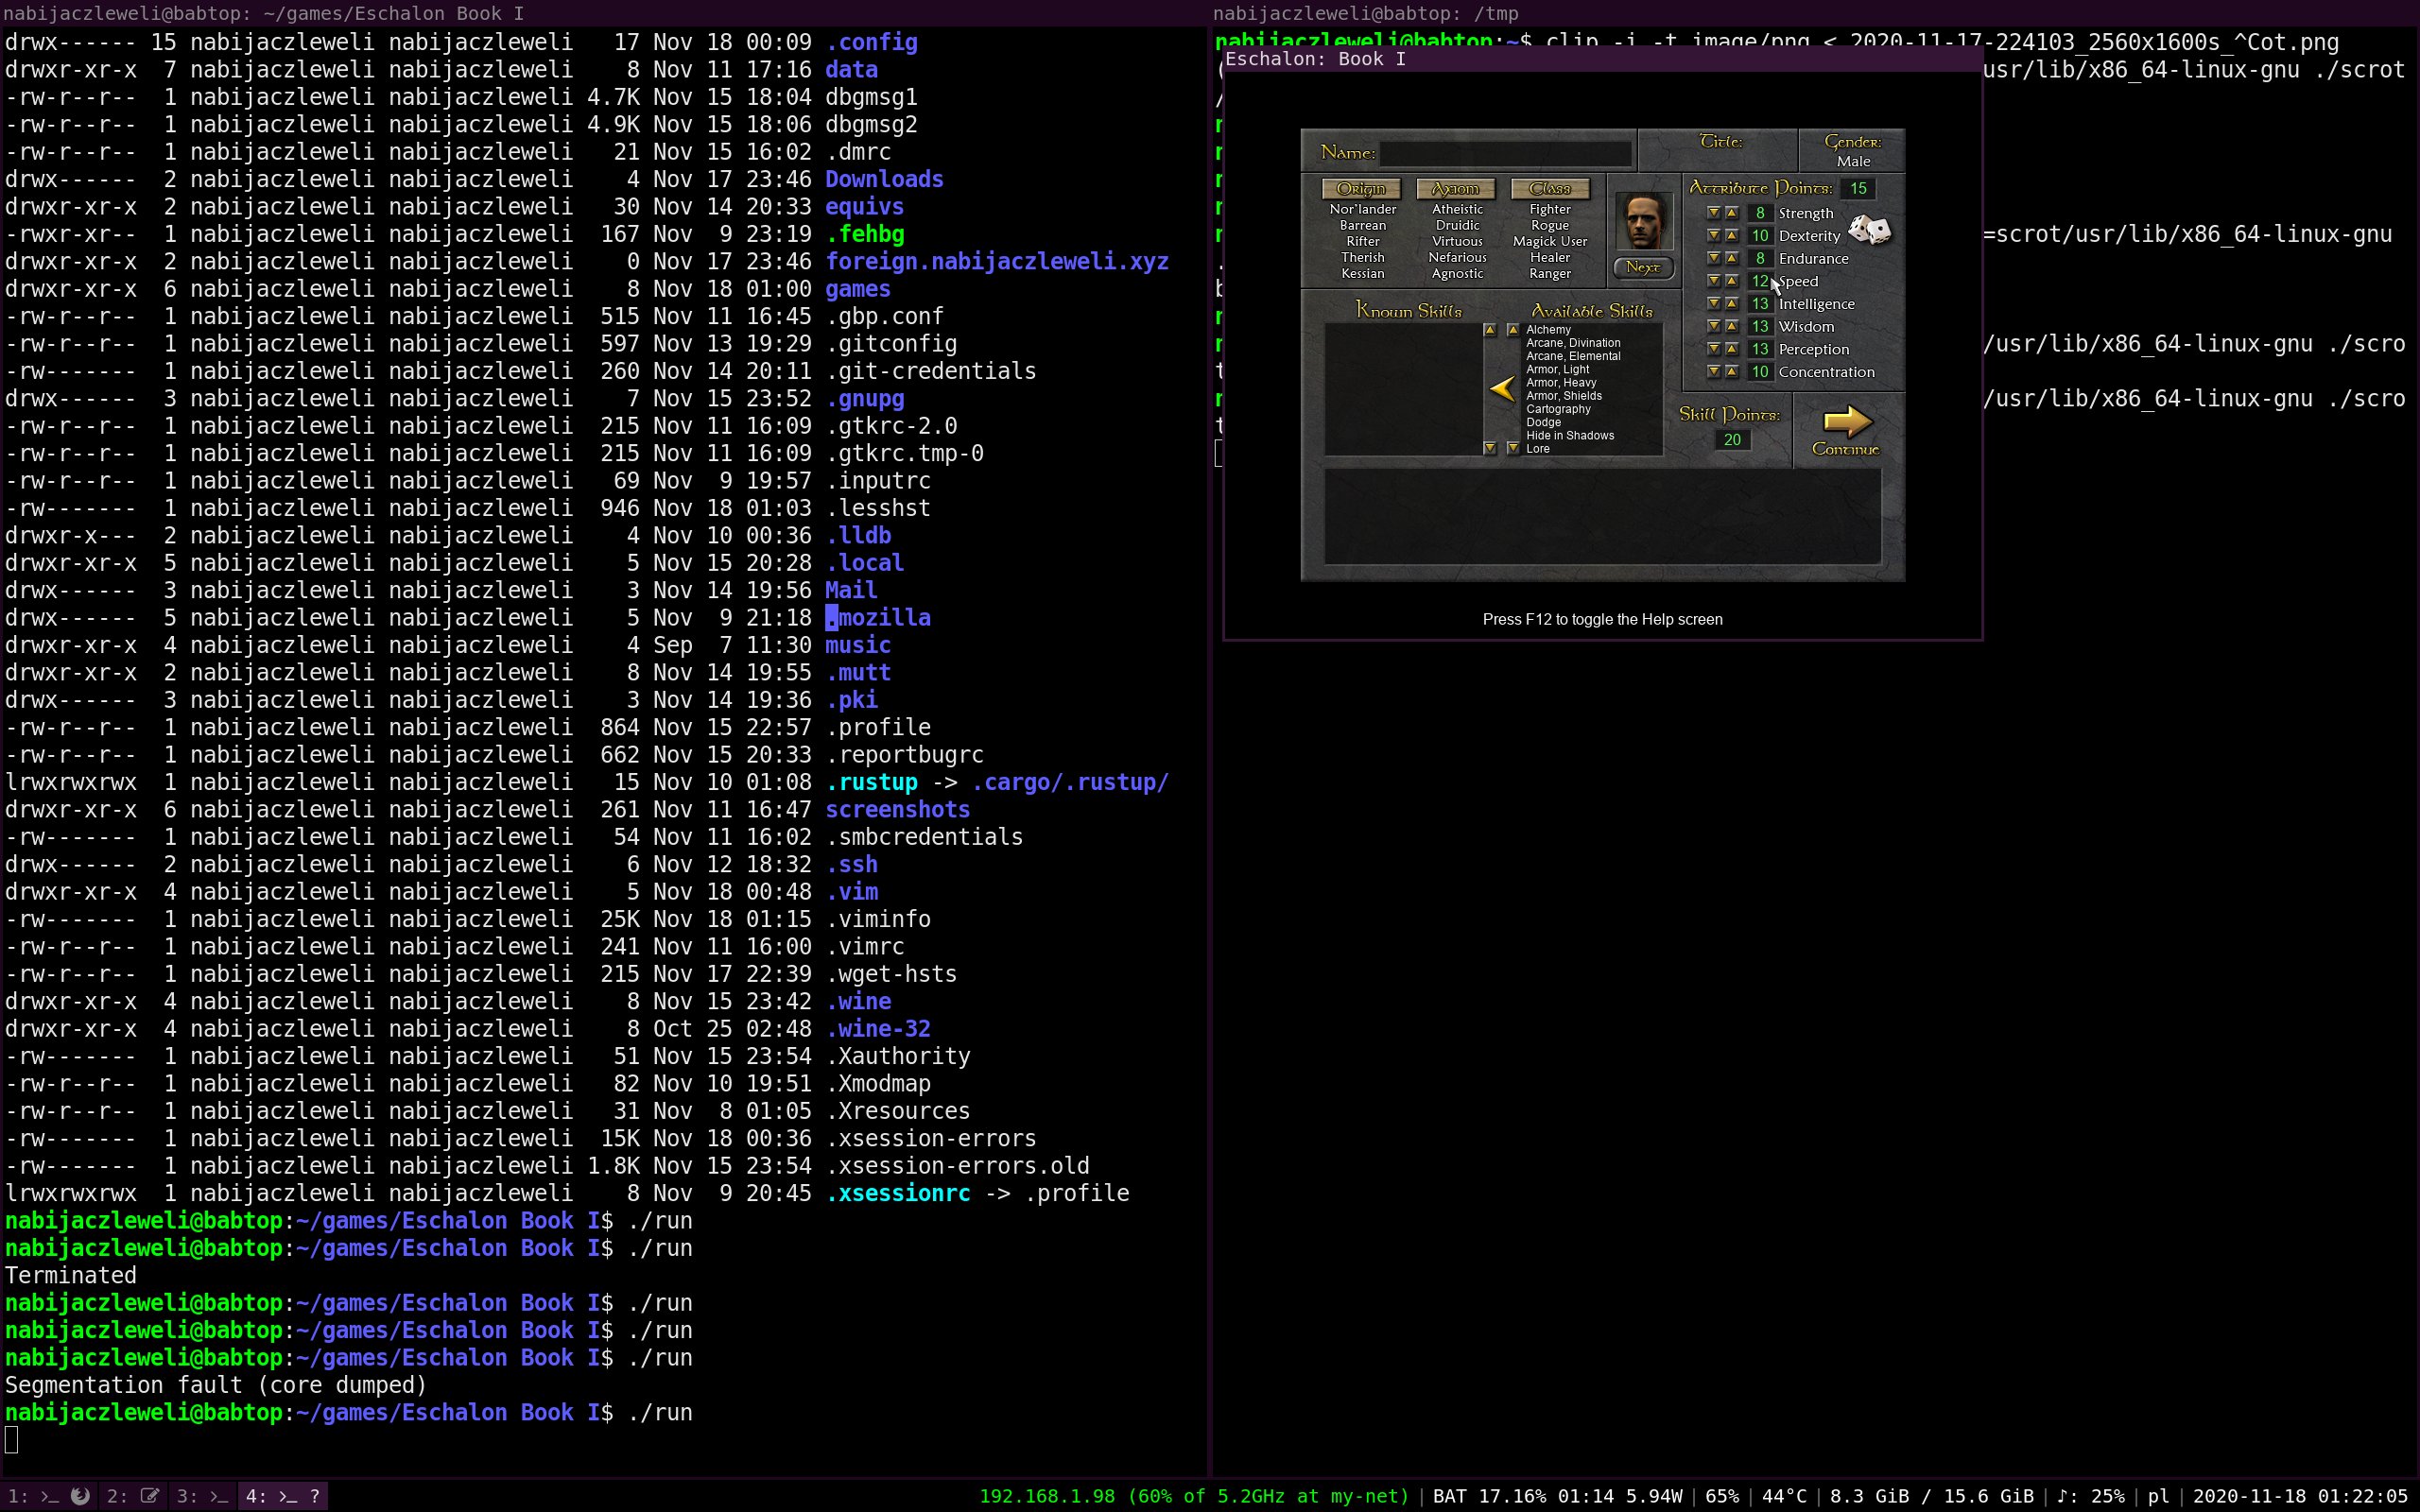This screenshot has height=1512, width=2420.
Task: Decrease Concentration with the down arrow
Action: coord(1713,372)
